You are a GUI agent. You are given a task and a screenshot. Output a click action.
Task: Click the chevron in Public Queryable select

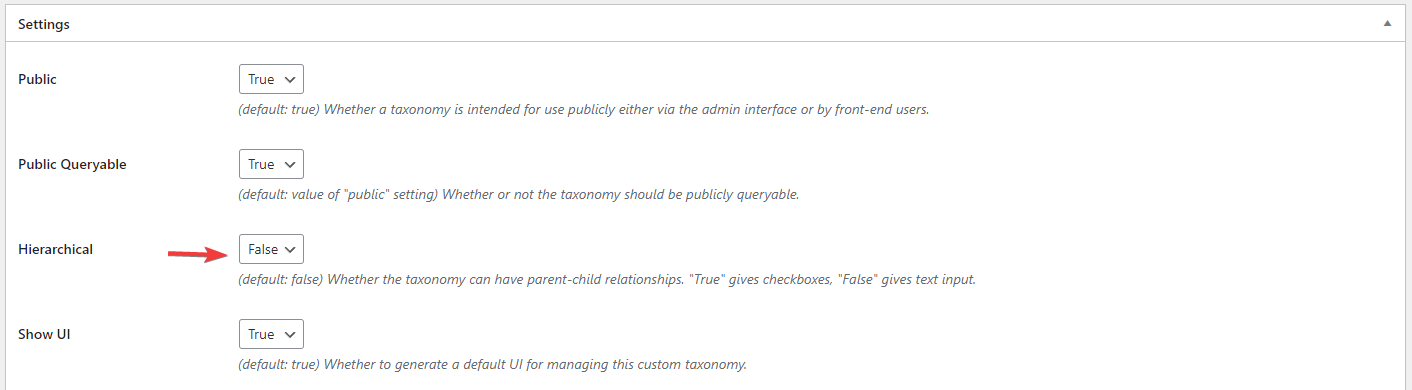coord(290,164)
